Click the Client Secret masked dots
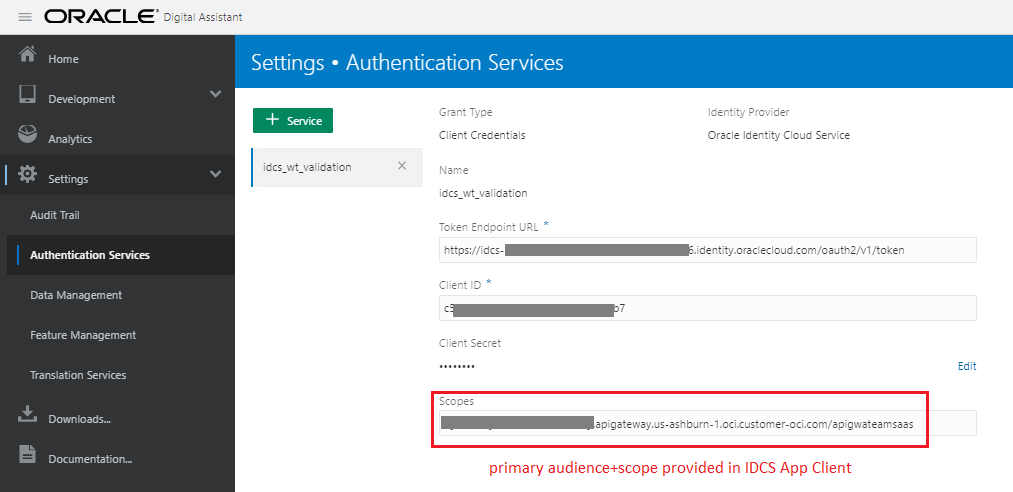The image size is (1013, 492). pos(457,366)
